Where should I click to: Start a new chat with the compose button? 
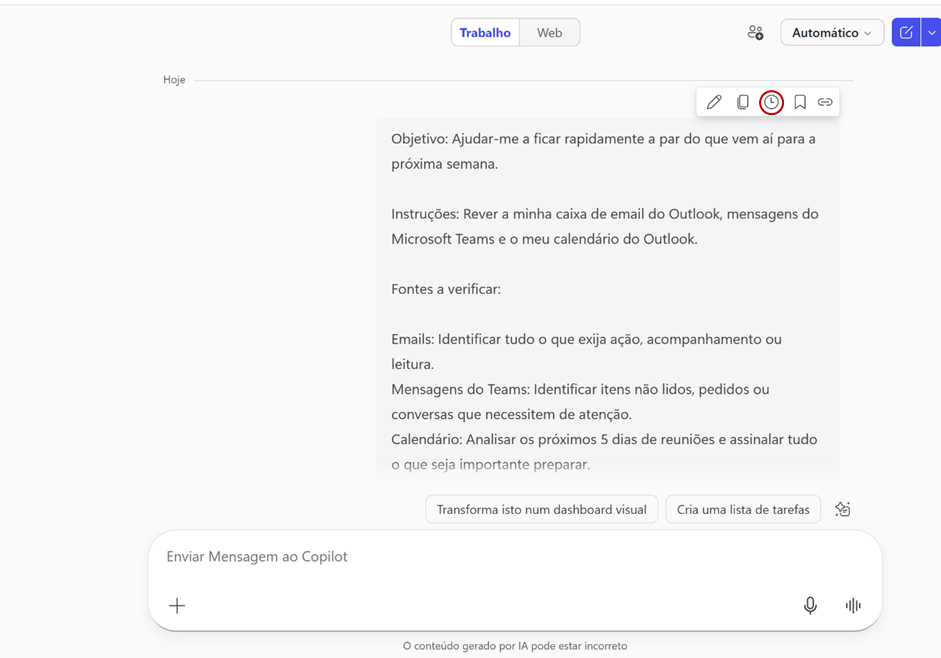(x=906, y=33)
